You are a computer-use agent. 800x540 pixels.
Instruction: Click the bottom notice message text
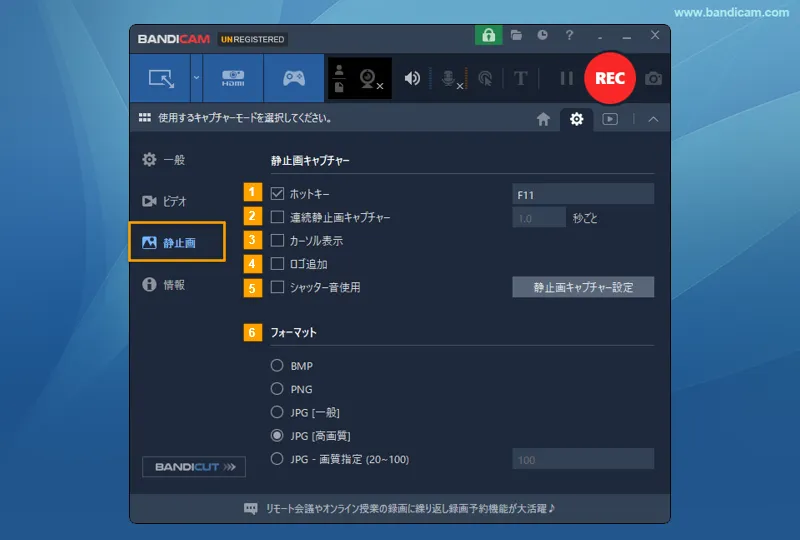[x=410, y=508]
